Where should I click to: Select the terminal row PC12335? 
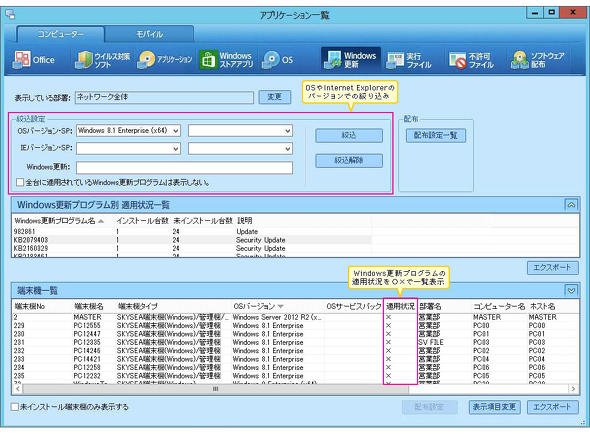point(295,343)
